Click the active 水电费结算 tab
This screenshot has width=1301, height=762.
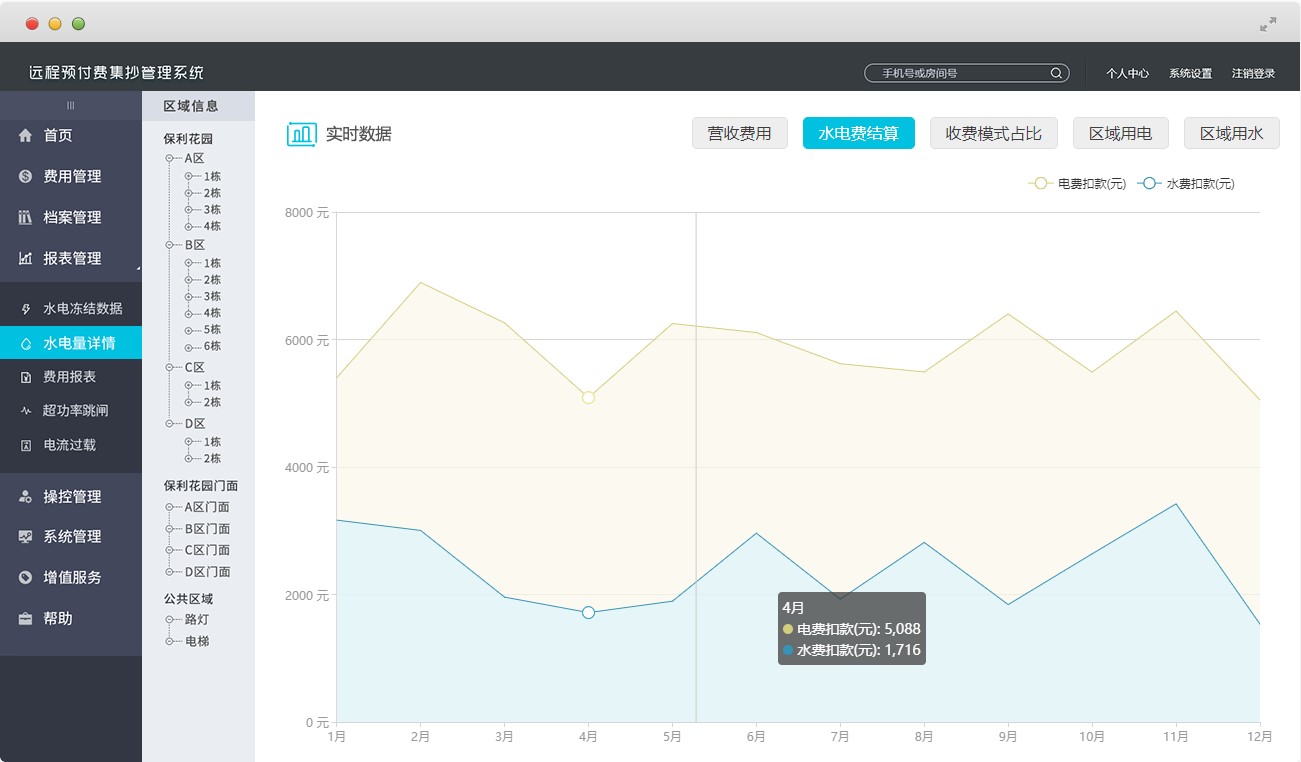859,133
